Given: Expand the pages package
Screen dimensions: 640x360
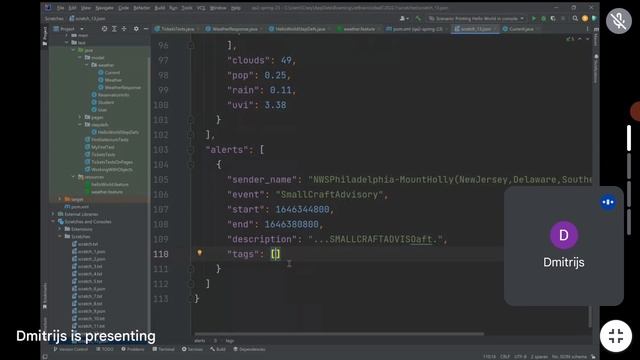Looking at the screenshot, I should (x=80, y=117).
